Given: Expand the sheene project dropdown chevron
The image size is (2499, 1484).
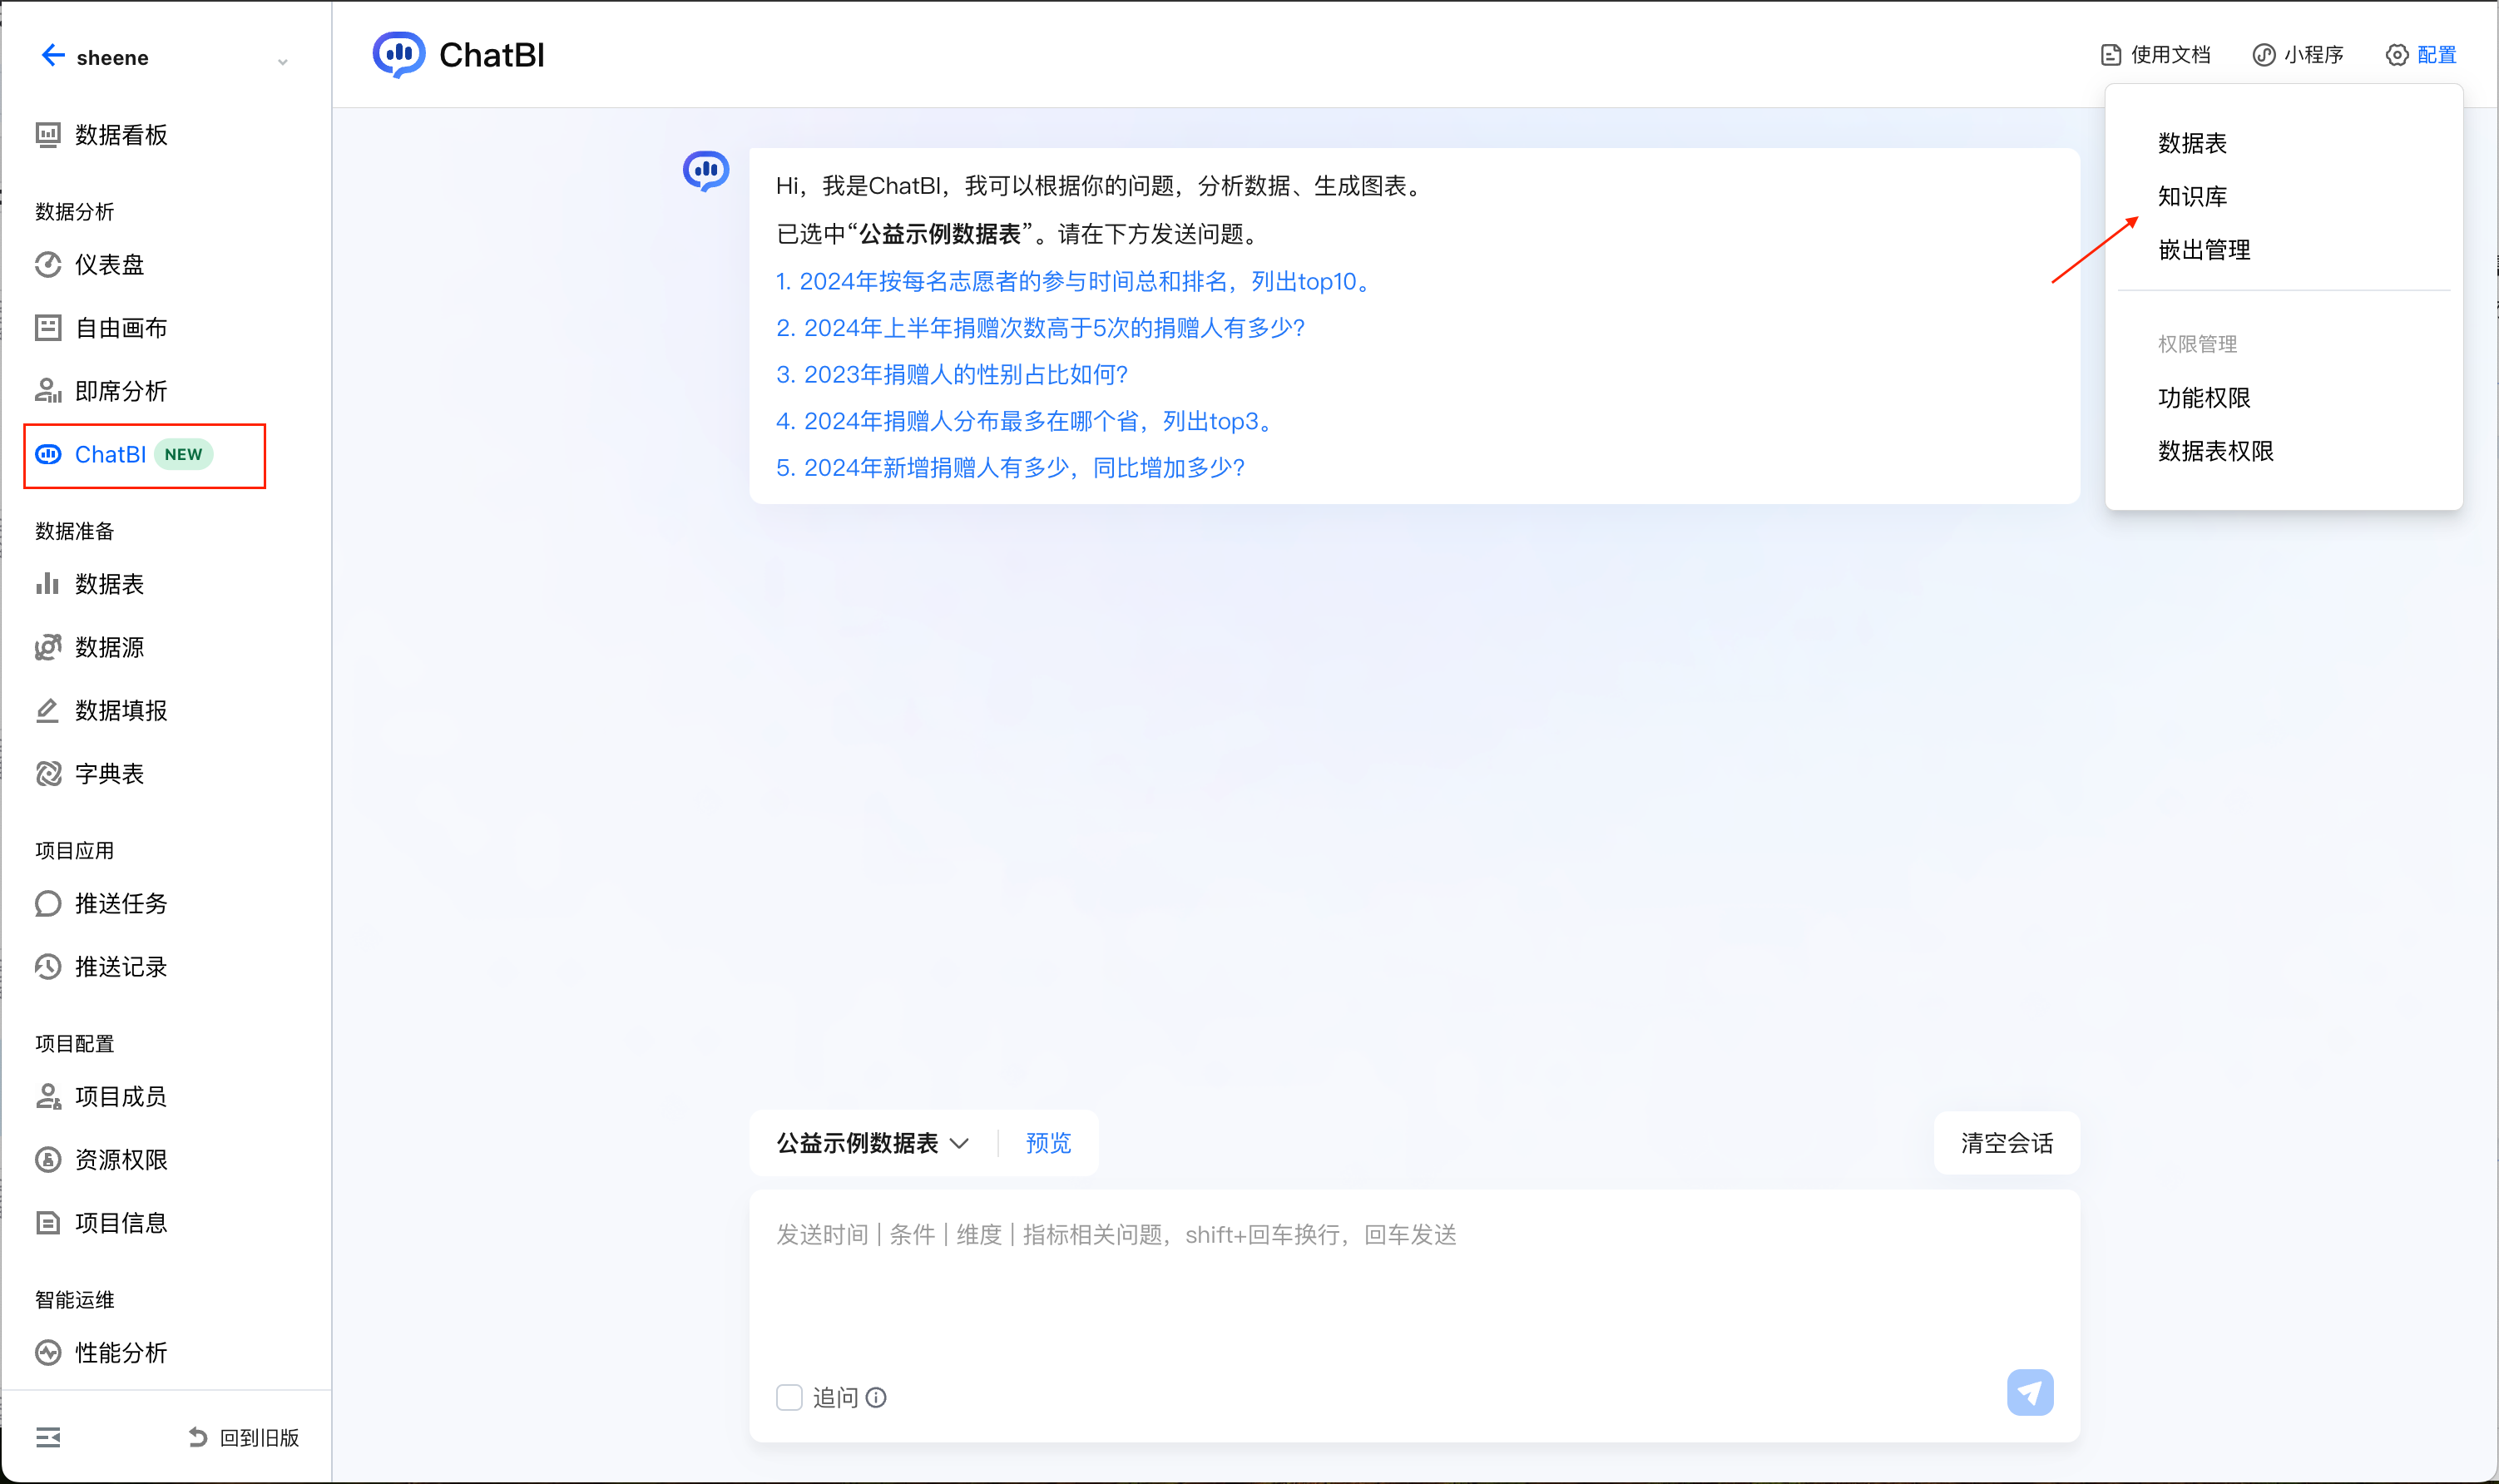Looking at the screenshot, I should coord(283,62).
